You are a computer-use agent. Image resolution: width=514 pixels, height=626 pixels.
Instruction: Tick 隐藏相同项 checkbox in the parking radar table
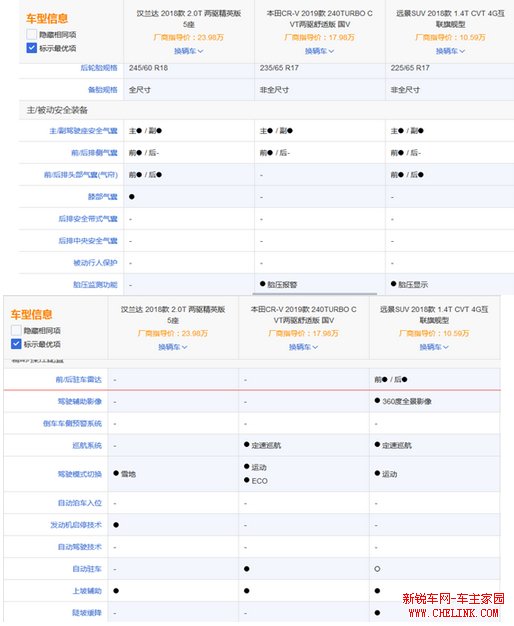(x=16, y=330)
